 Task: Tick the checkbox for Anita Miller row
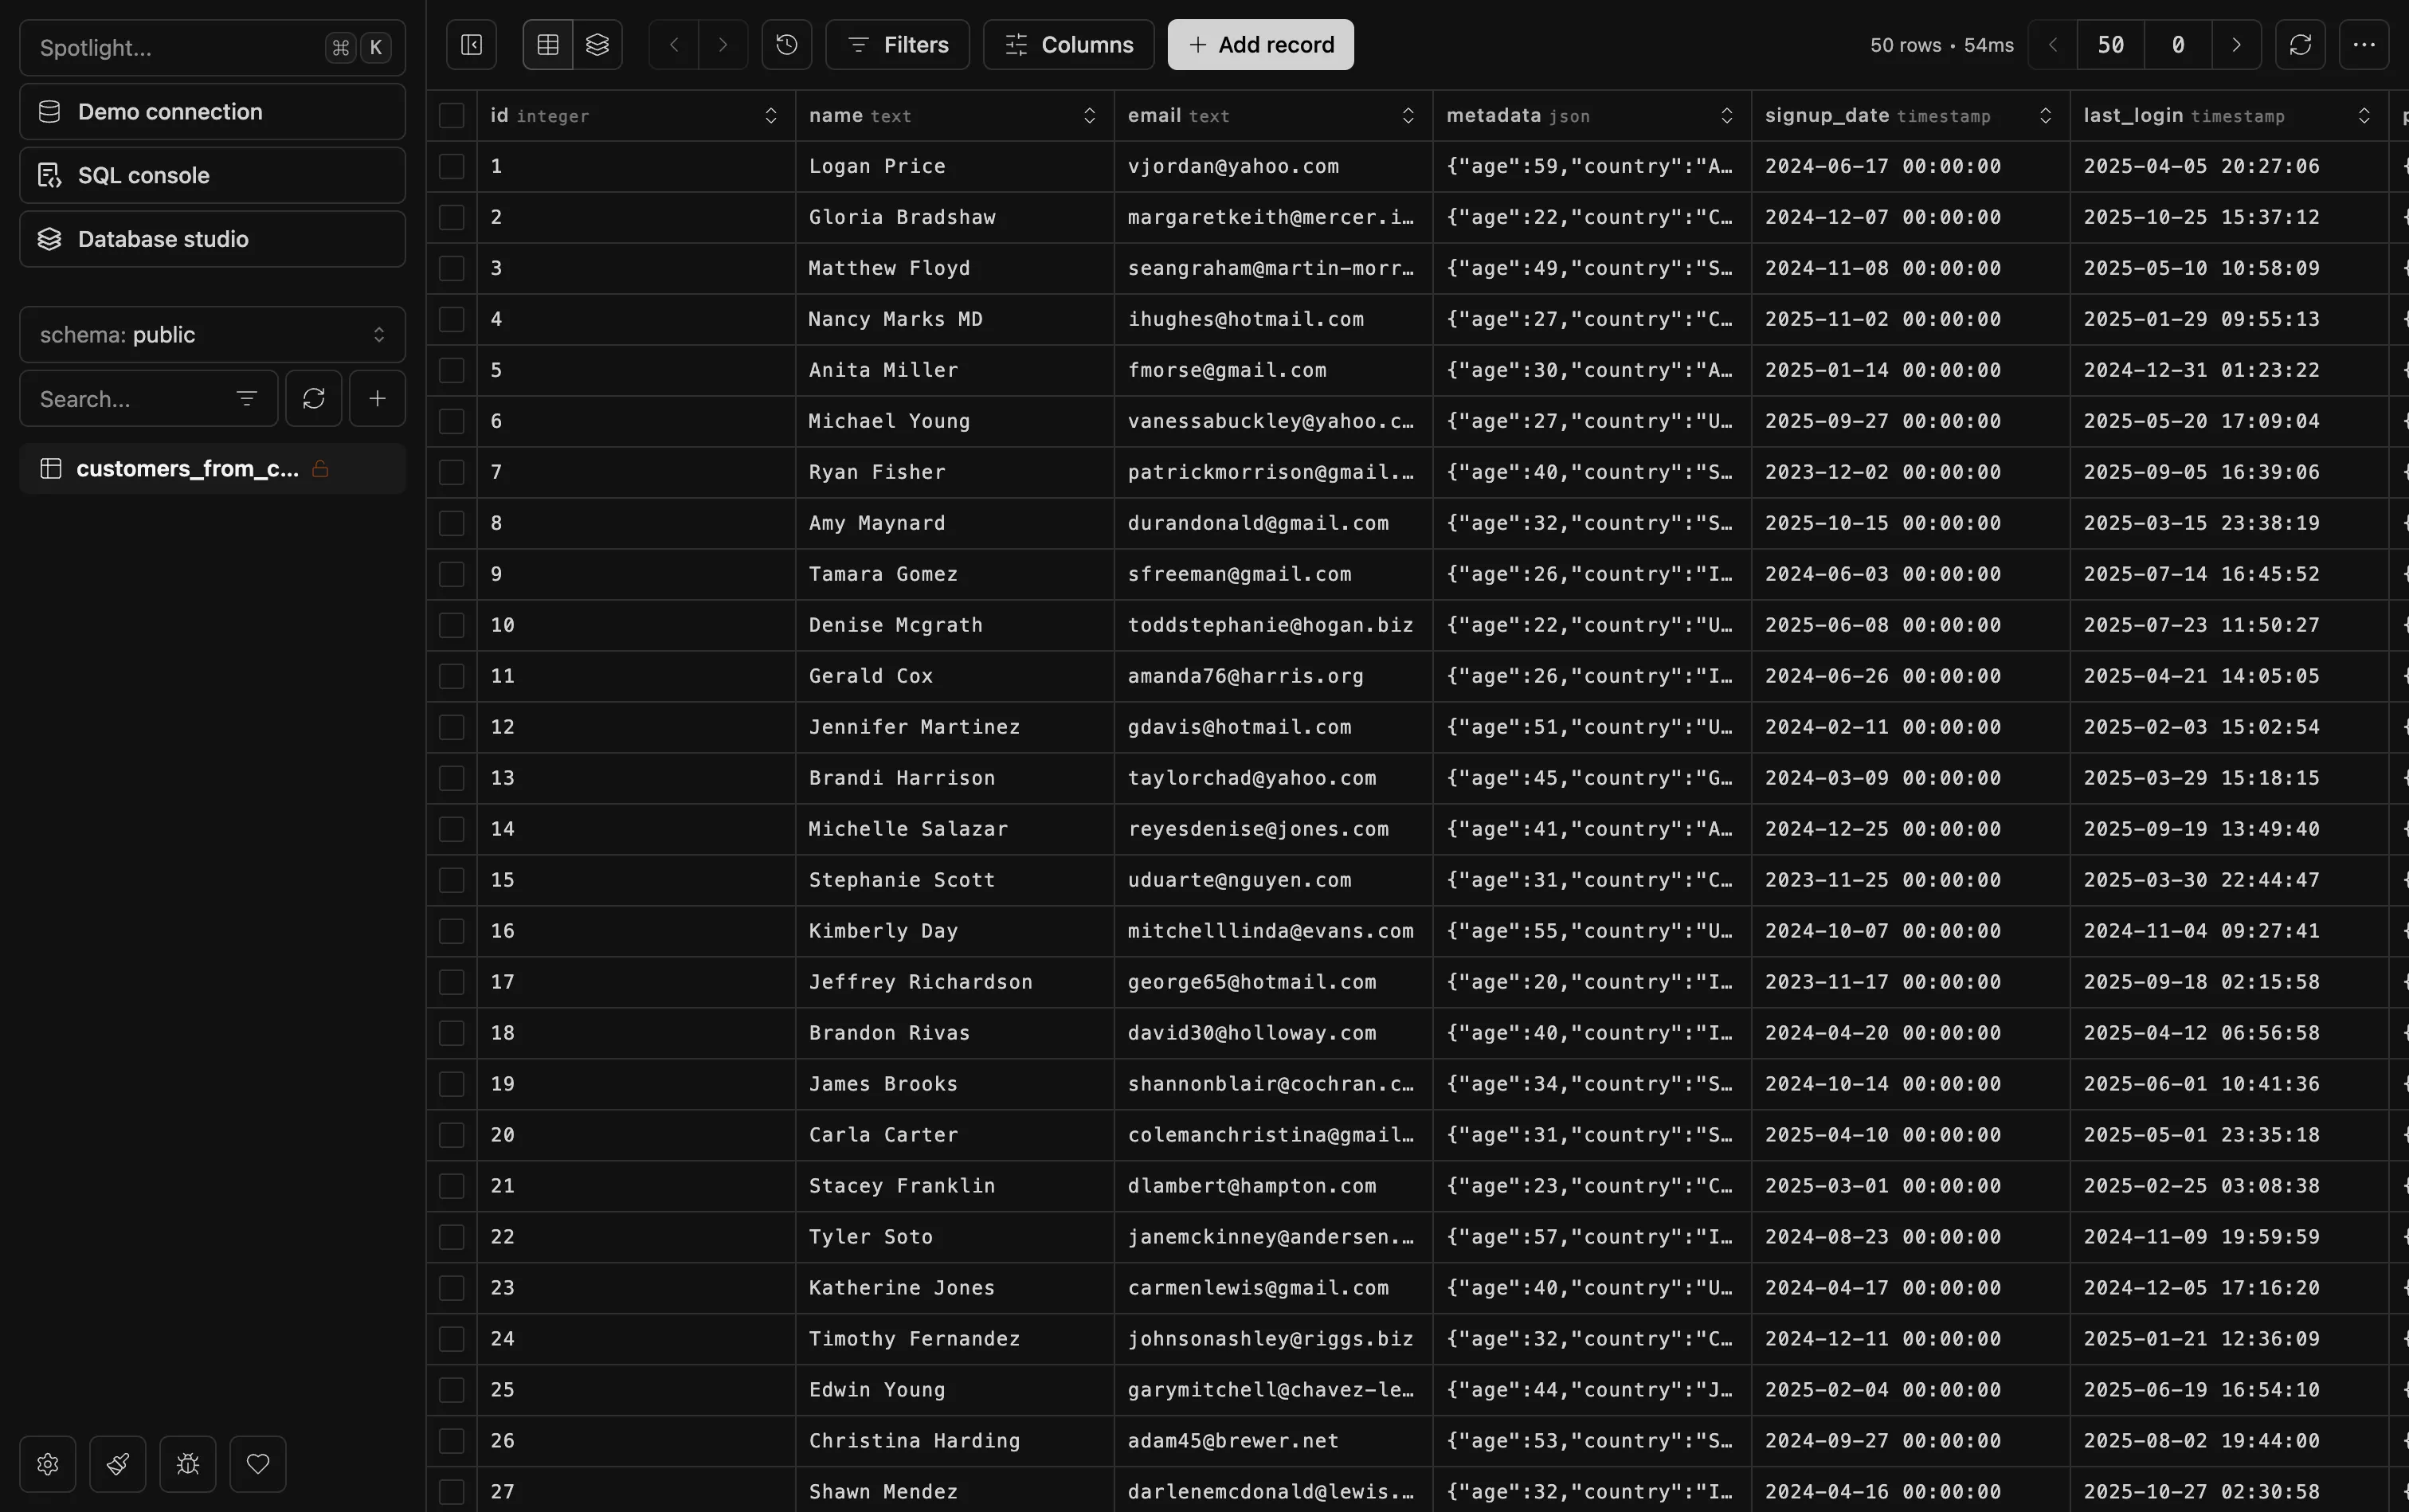(452, 370)
